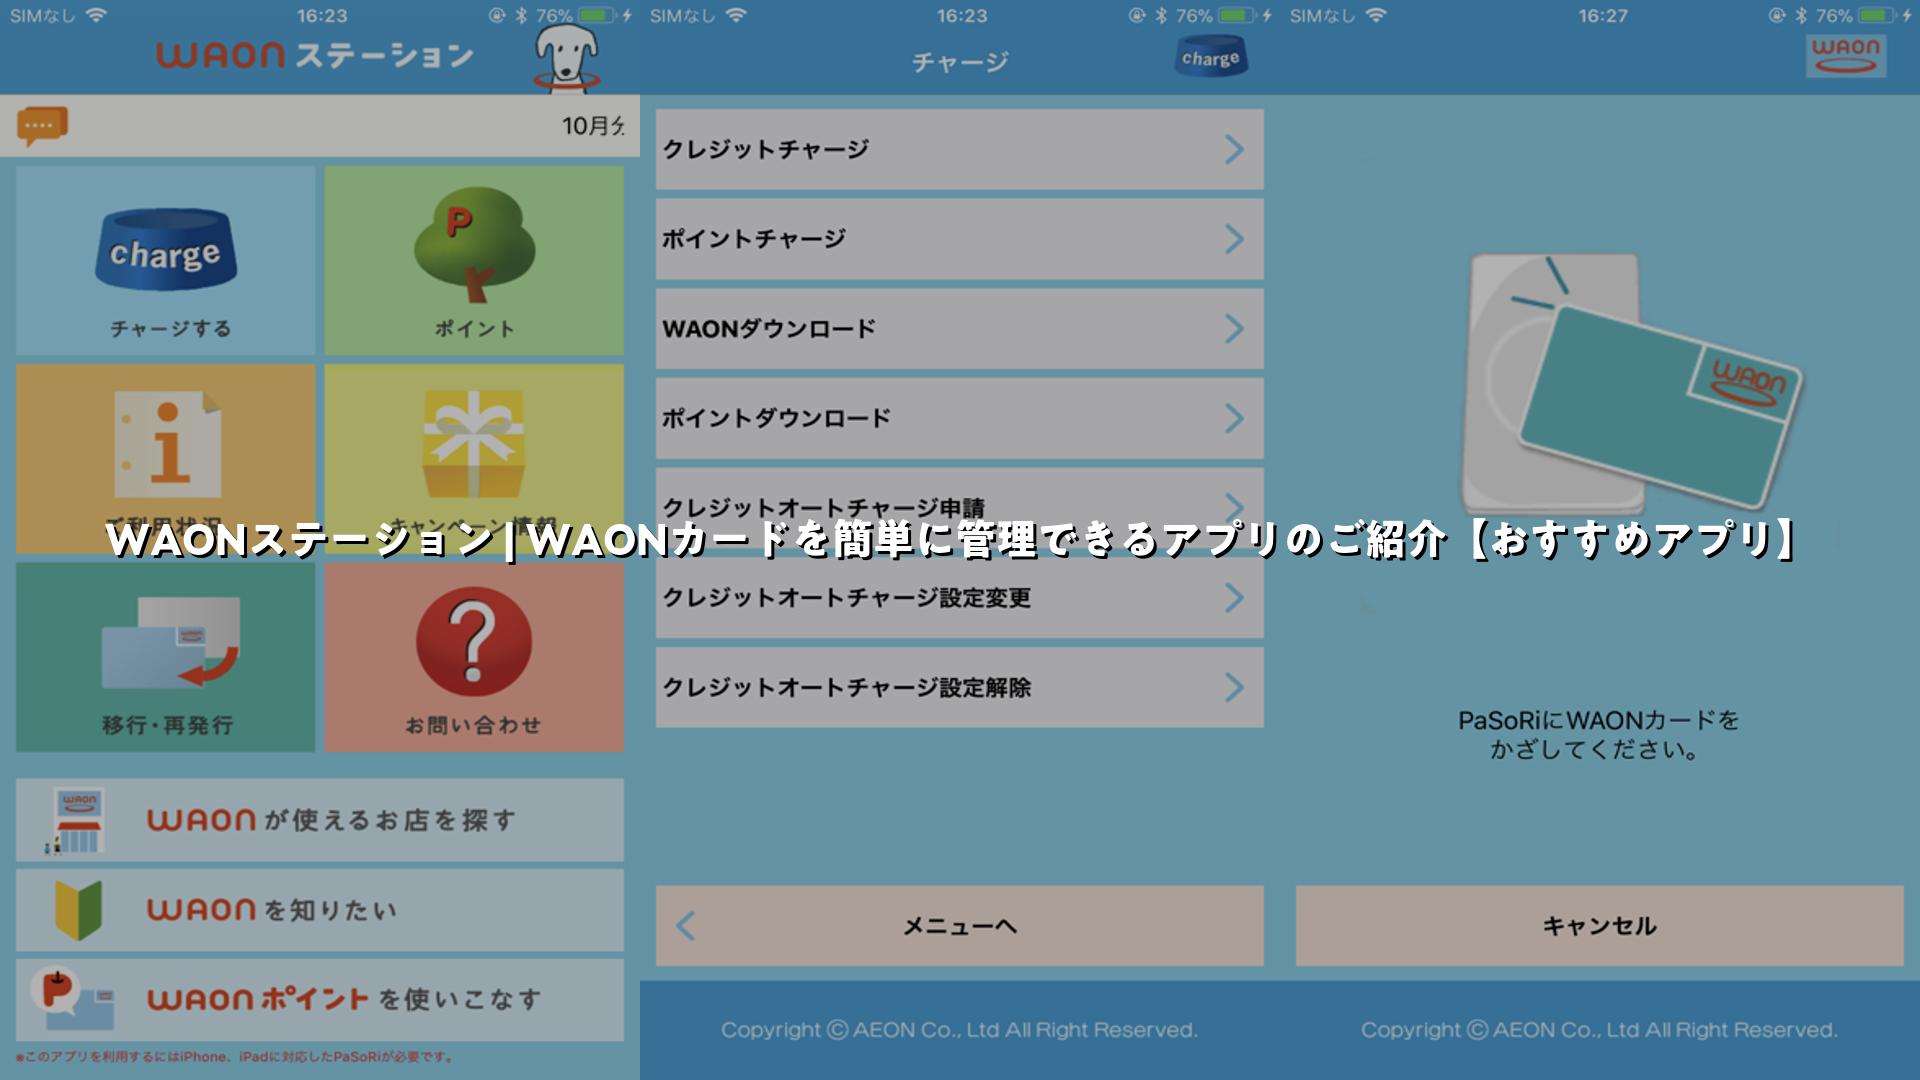Tap the お問い合わせ tile label
1920x1080 pixels.
tap(473, 725)
